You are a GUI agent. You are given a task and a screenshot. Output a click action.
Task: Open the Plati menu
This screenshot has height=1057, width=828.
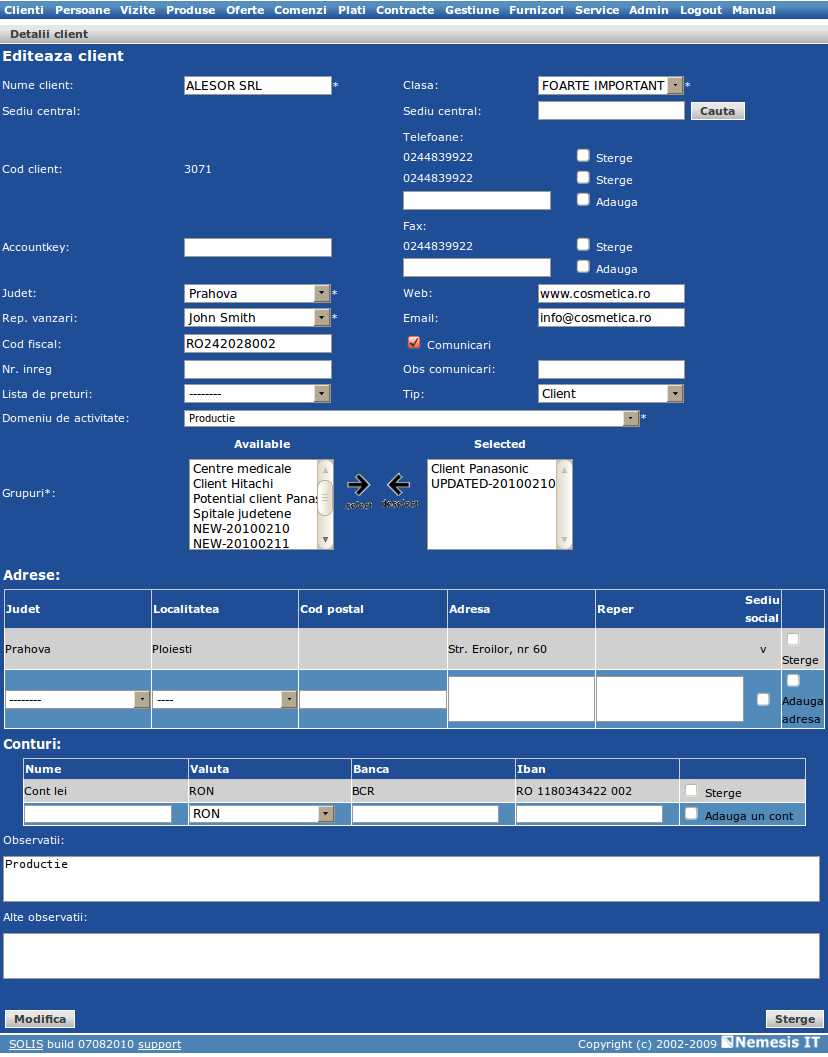click(x=352, y=10)
